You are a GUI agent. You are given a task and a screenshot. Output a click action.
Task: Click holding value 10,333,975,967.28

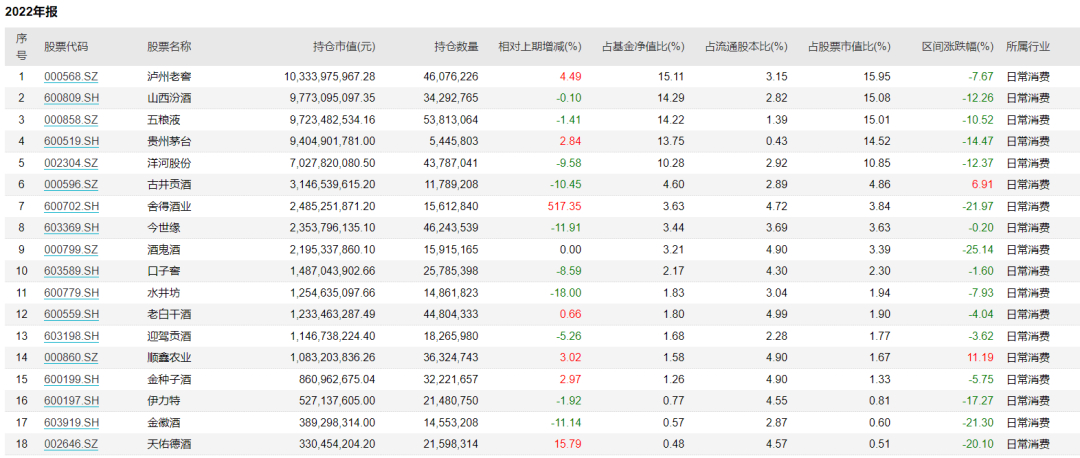click(x=329, y=76)
